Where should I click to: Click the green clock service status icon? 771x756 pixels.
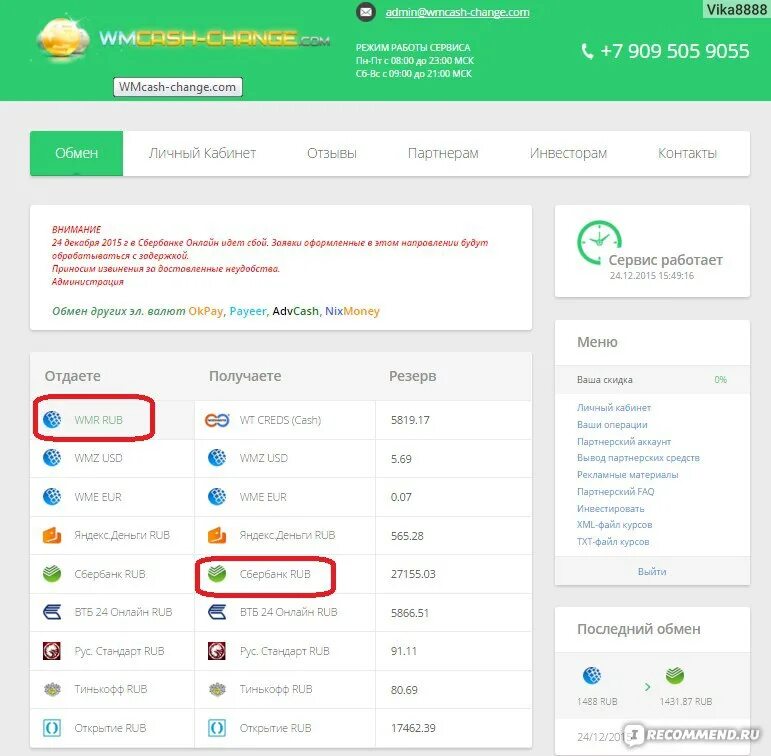(599, 242)
